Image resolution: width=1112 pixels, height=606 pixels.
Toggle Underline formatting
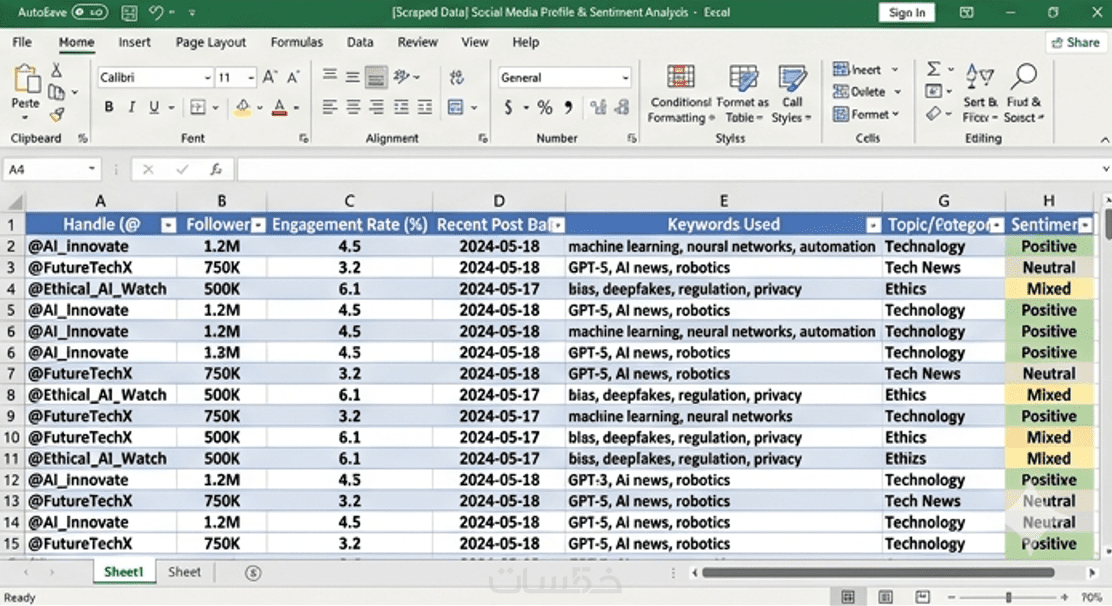coord(154,107)
